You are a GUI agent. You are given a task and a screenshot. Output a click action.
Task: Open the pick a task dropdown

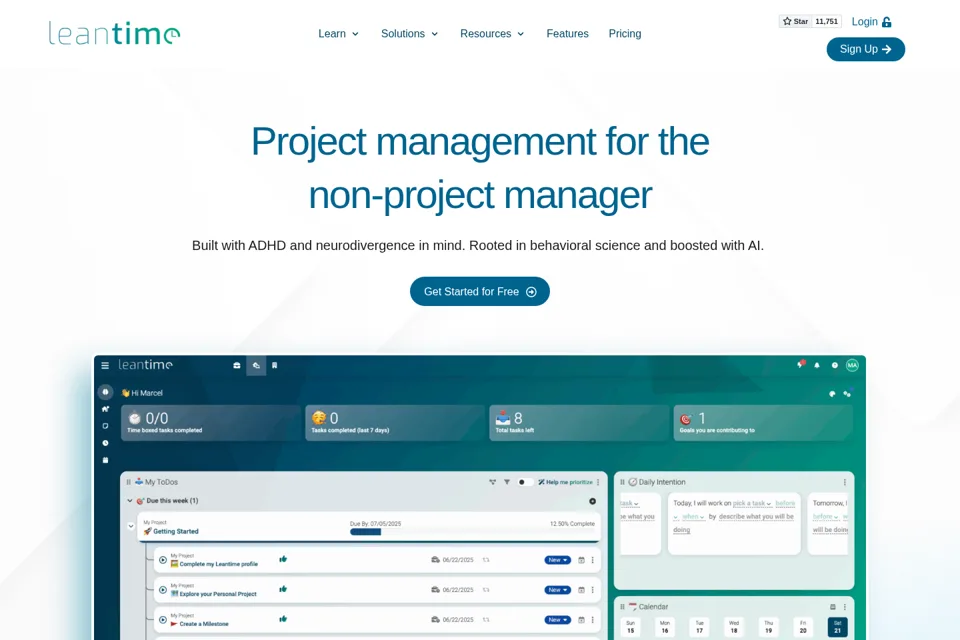click(x=752, y=503)
